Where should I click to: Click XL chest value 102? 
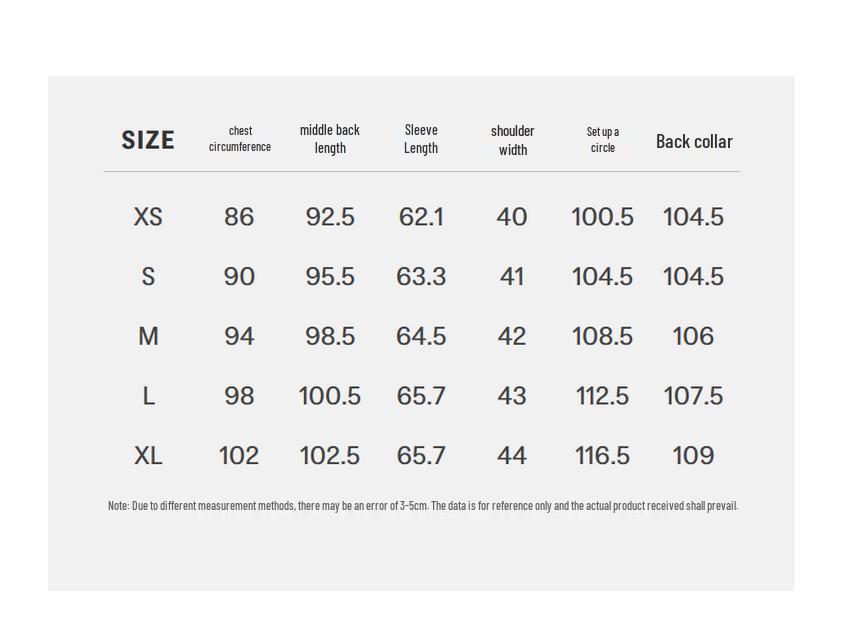coord(239,456)
